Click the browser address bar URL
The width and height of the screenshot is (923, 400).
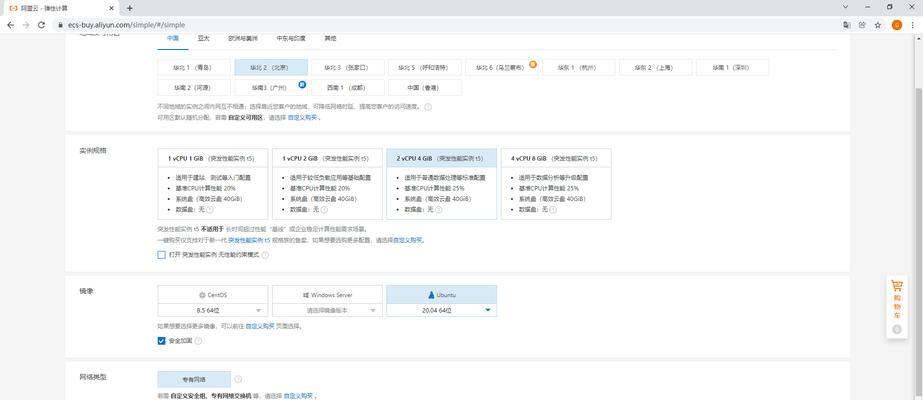pos(126,25)
